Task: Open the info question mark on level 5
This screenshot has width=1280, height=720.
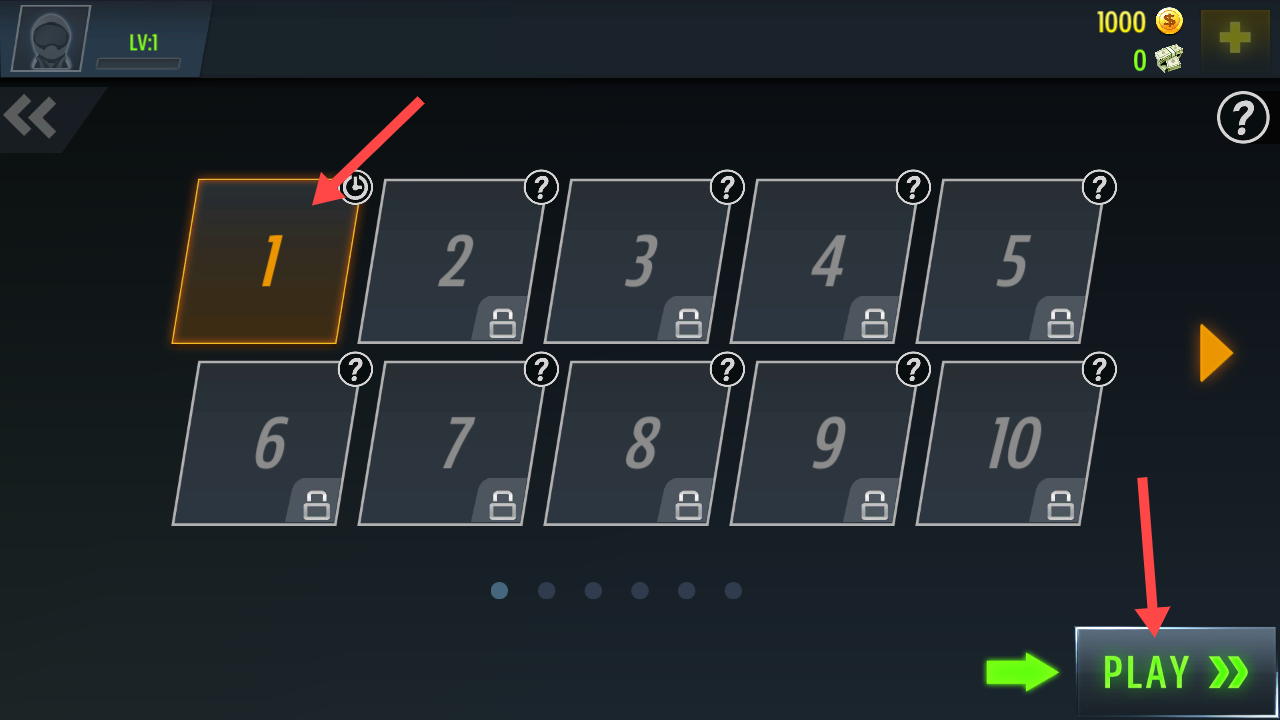Action: [x=1099, y=187]
